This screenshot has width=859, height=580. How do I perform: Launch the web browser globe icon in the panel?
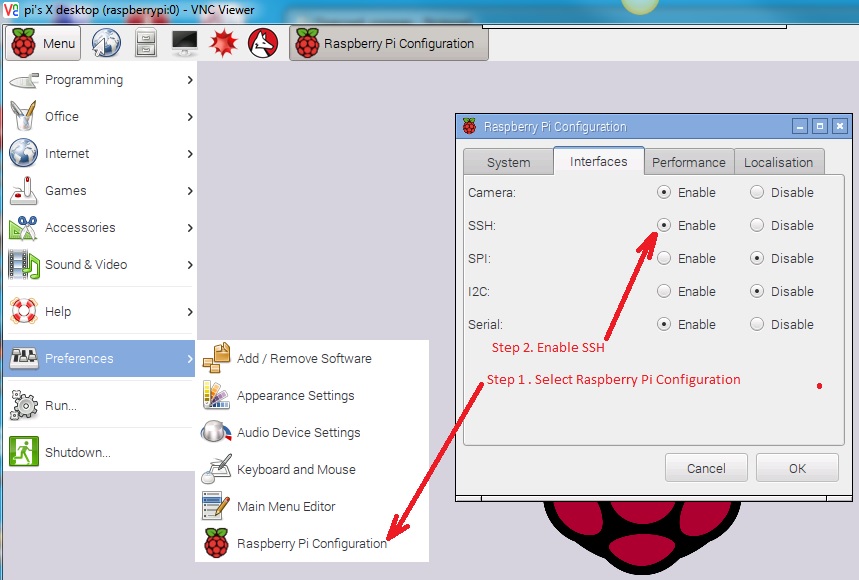(106, 43)
